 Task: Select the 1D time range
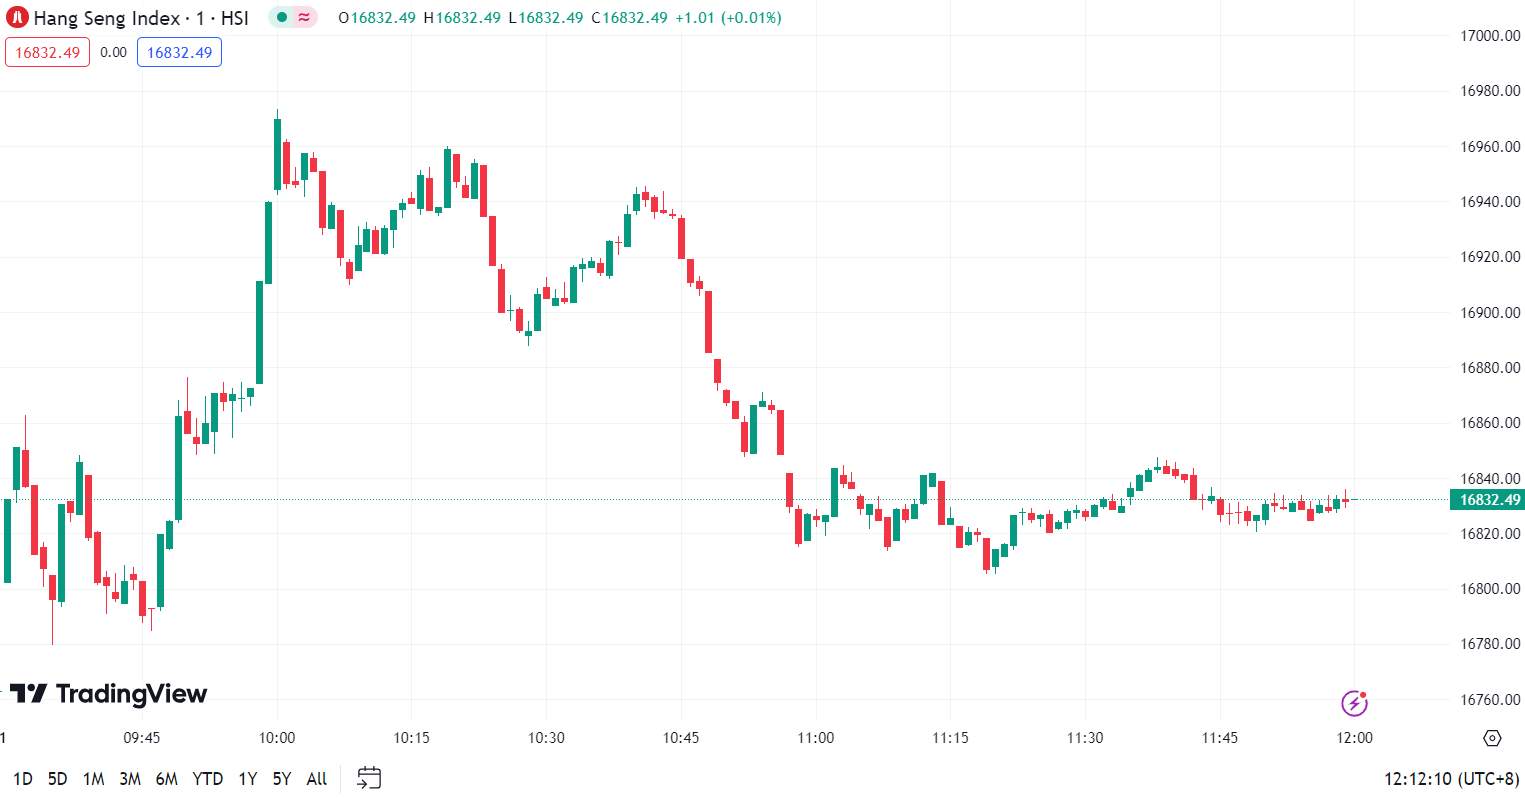[23, 779]
